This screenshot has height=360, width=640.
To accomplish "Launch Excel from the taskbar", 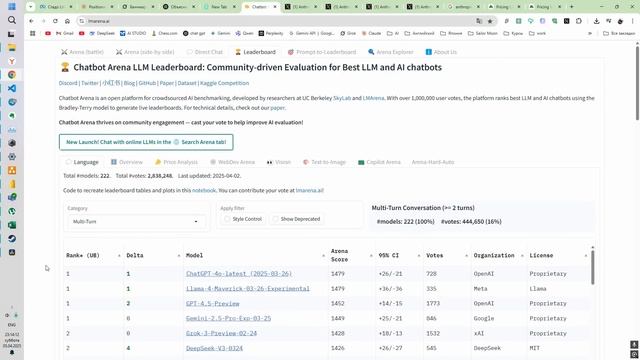I will point(12,225).
